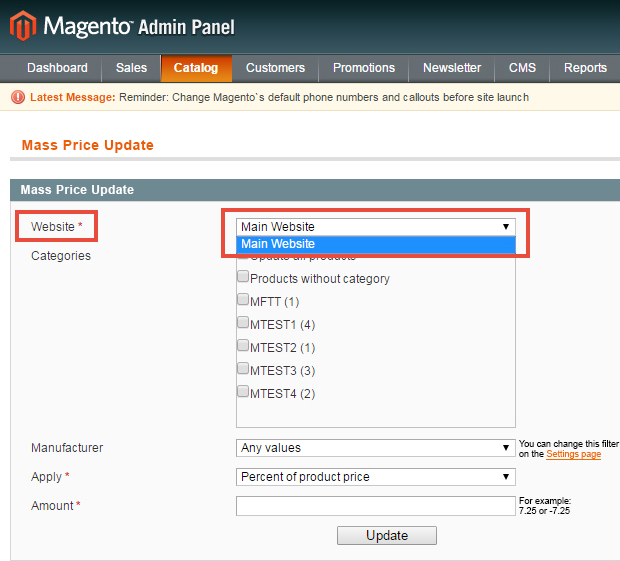Click the reminder message about phone numbers
This screenshot has width=620, height=561.
[324, 97]
